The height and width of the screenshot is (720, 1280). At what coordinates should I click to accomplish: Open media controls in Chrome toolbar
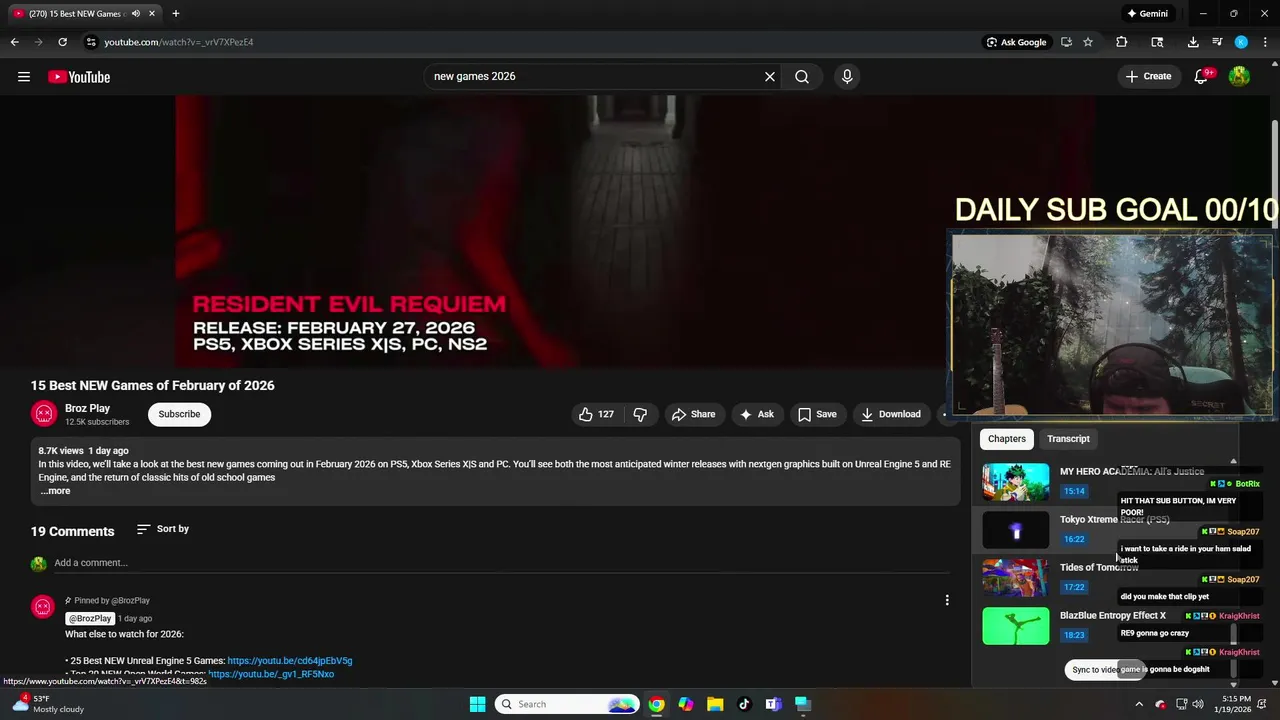tap(1217, 42)
